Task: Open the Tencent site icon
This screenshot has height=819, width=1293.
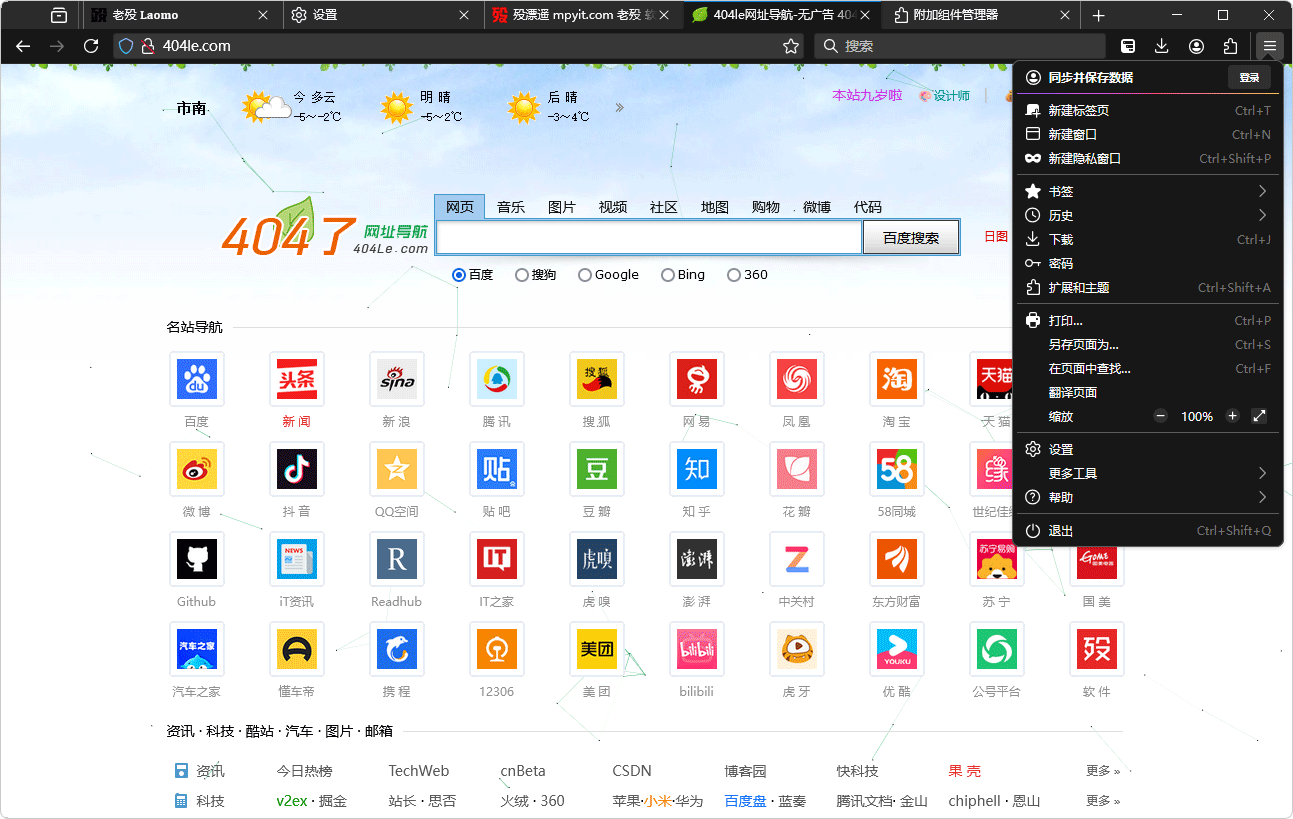Action: [x=497, y=379]
